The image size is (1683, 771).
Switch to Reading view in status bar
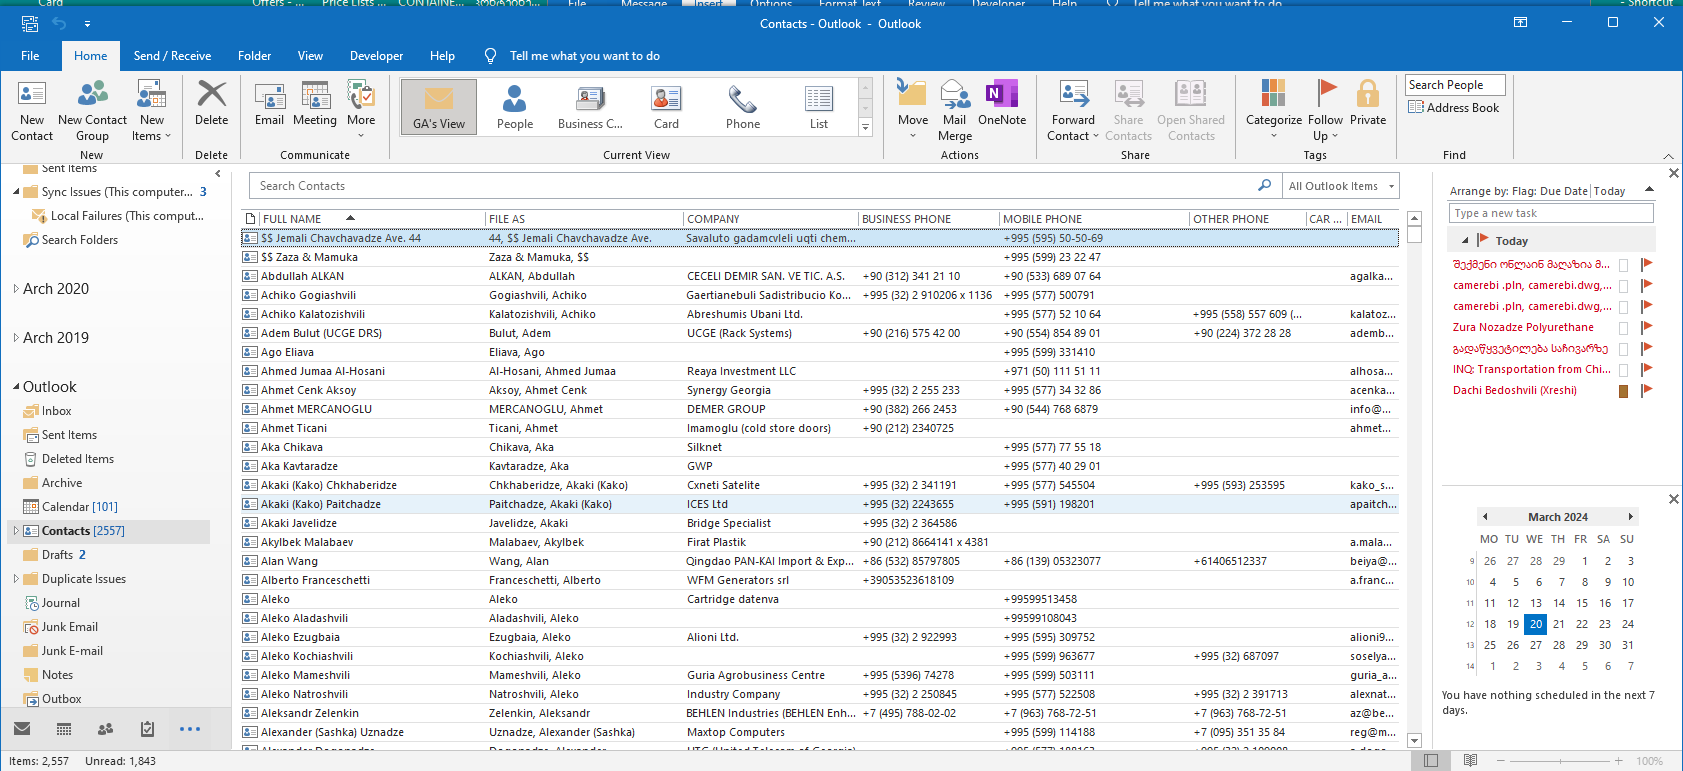coord(1470,761)
